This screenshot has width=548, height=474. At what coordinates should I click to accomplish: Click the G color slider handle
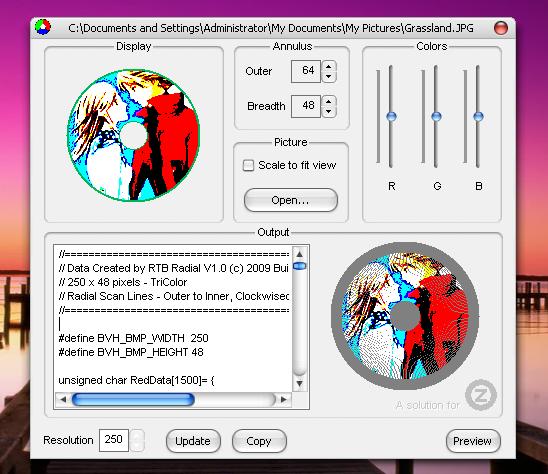[x=436, y=116]
